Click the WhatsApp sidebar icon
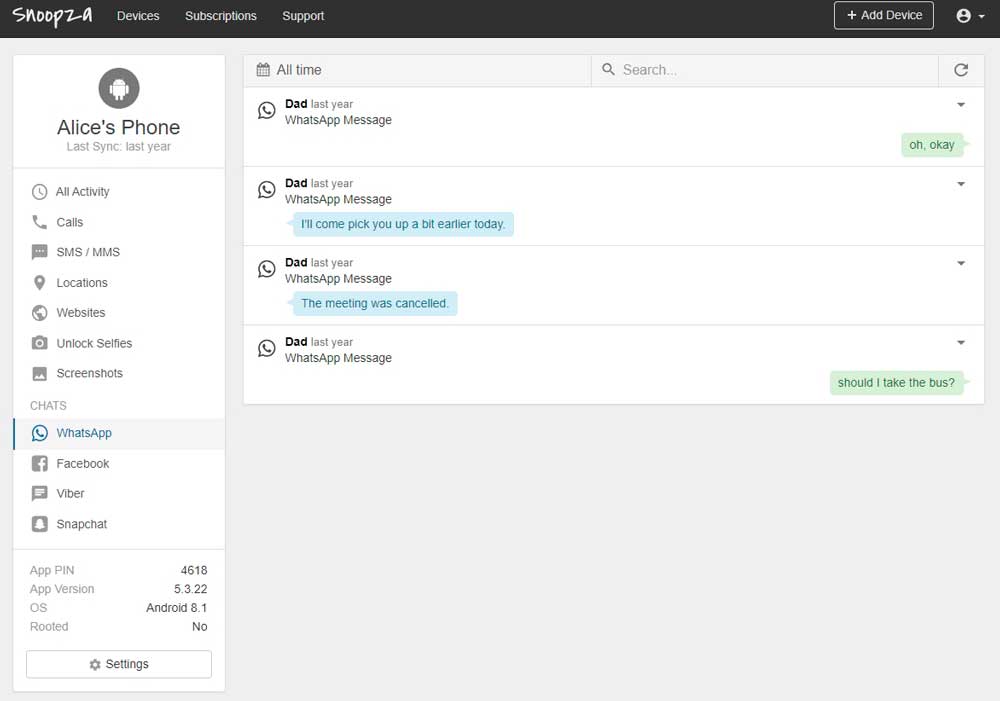The image size is (1000, 701). click(x=40, y=433)
